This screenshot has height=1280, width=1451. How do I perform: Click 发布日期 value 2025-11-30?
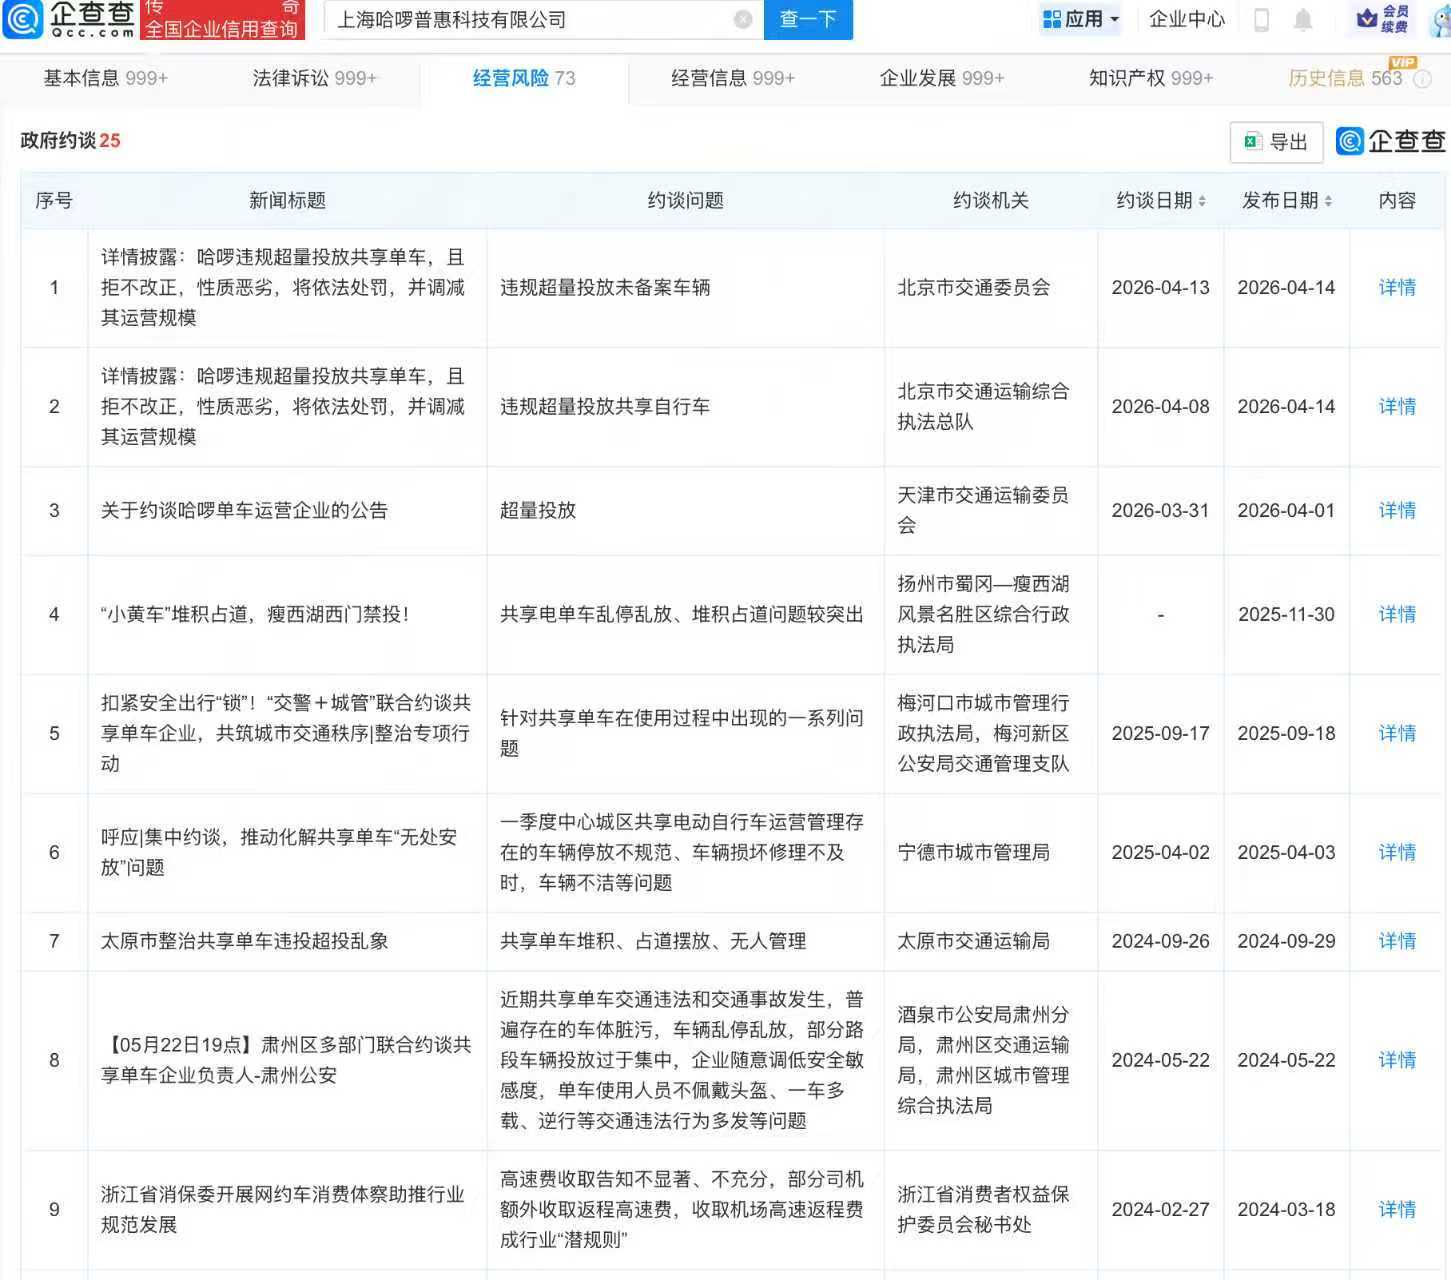click(x=1286, y=615)
